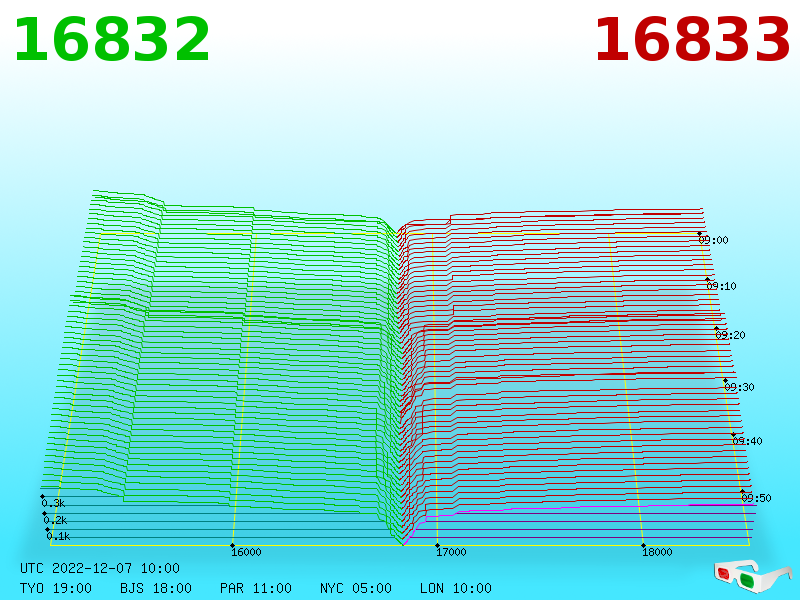This screenshot has height=600, width=800.
Task: Click the BJS 18:00 clock
Action: point(156,588)
